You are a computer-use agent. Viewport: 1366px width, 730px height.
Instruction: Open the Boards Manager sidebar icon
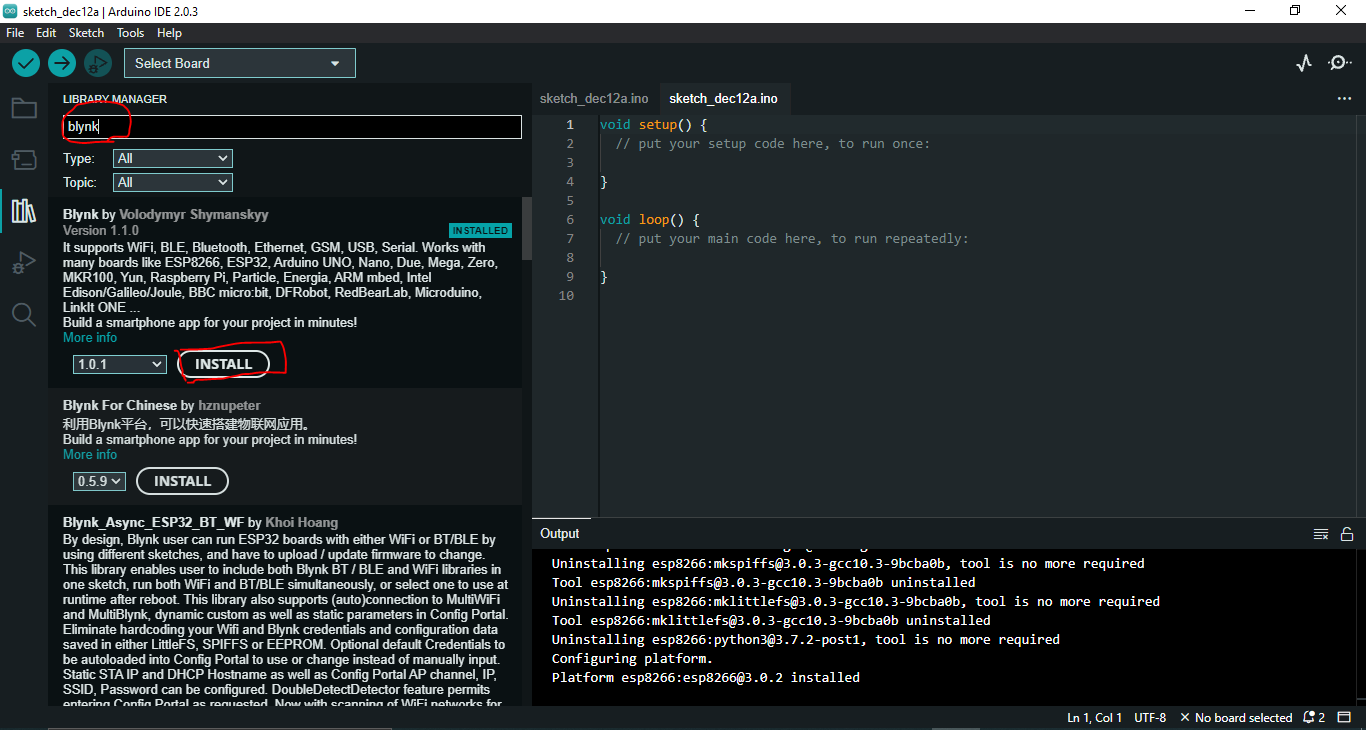24,160
